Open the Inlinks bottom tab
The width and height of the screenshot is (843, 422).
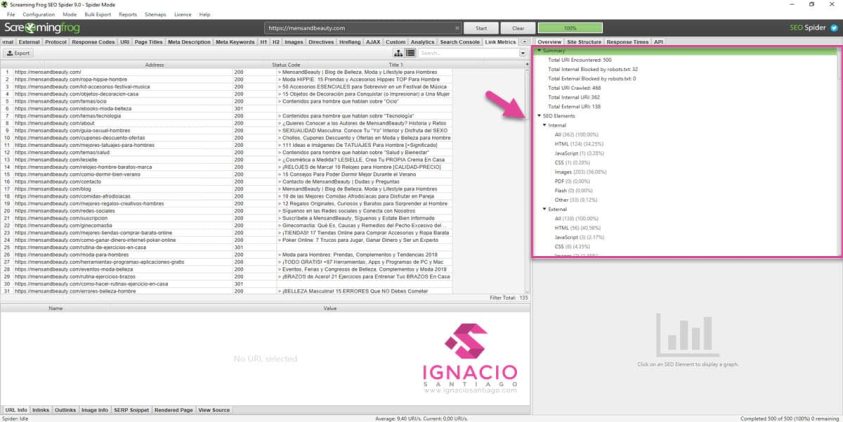click(x=41, y=410)
